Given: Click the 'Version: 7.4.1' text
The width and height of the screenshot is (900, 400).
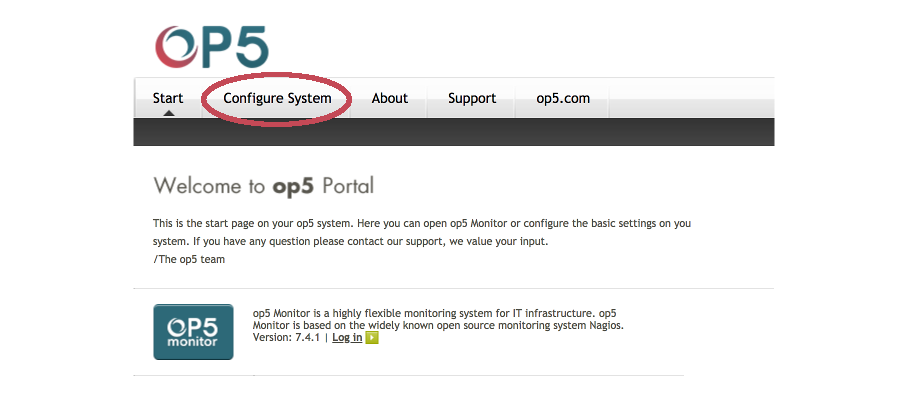Looking at the screenshot, I should pyautogui.click(x=286, y=337).
